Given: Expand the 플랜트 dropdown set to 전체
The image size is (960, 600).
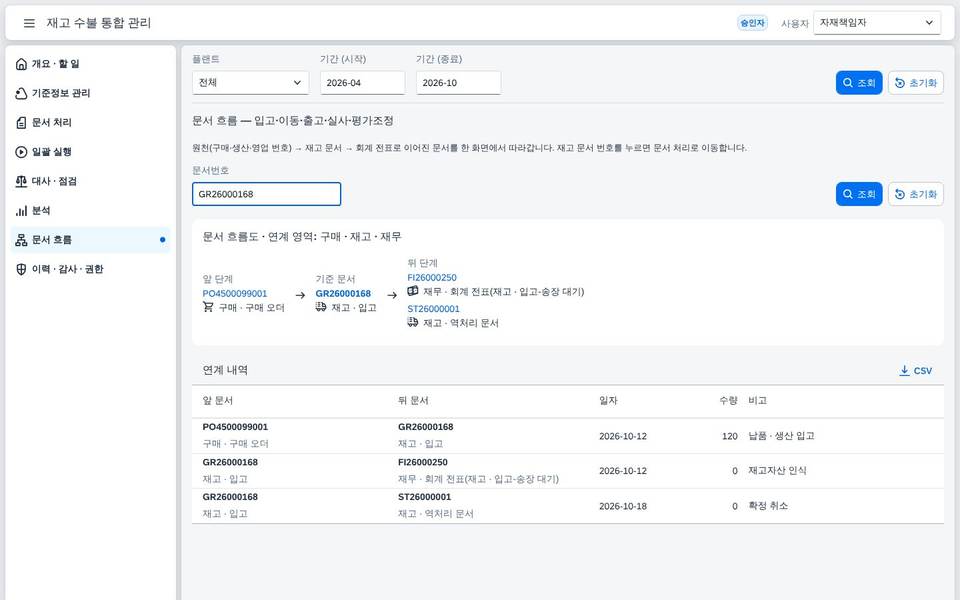Looking at the screenshot, I should pos(250,83).
